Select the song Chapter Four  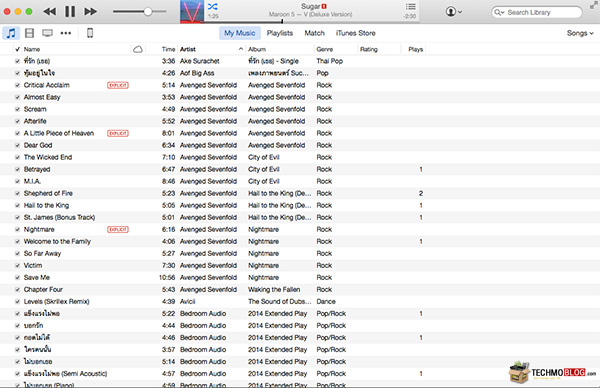click(43, 289)
